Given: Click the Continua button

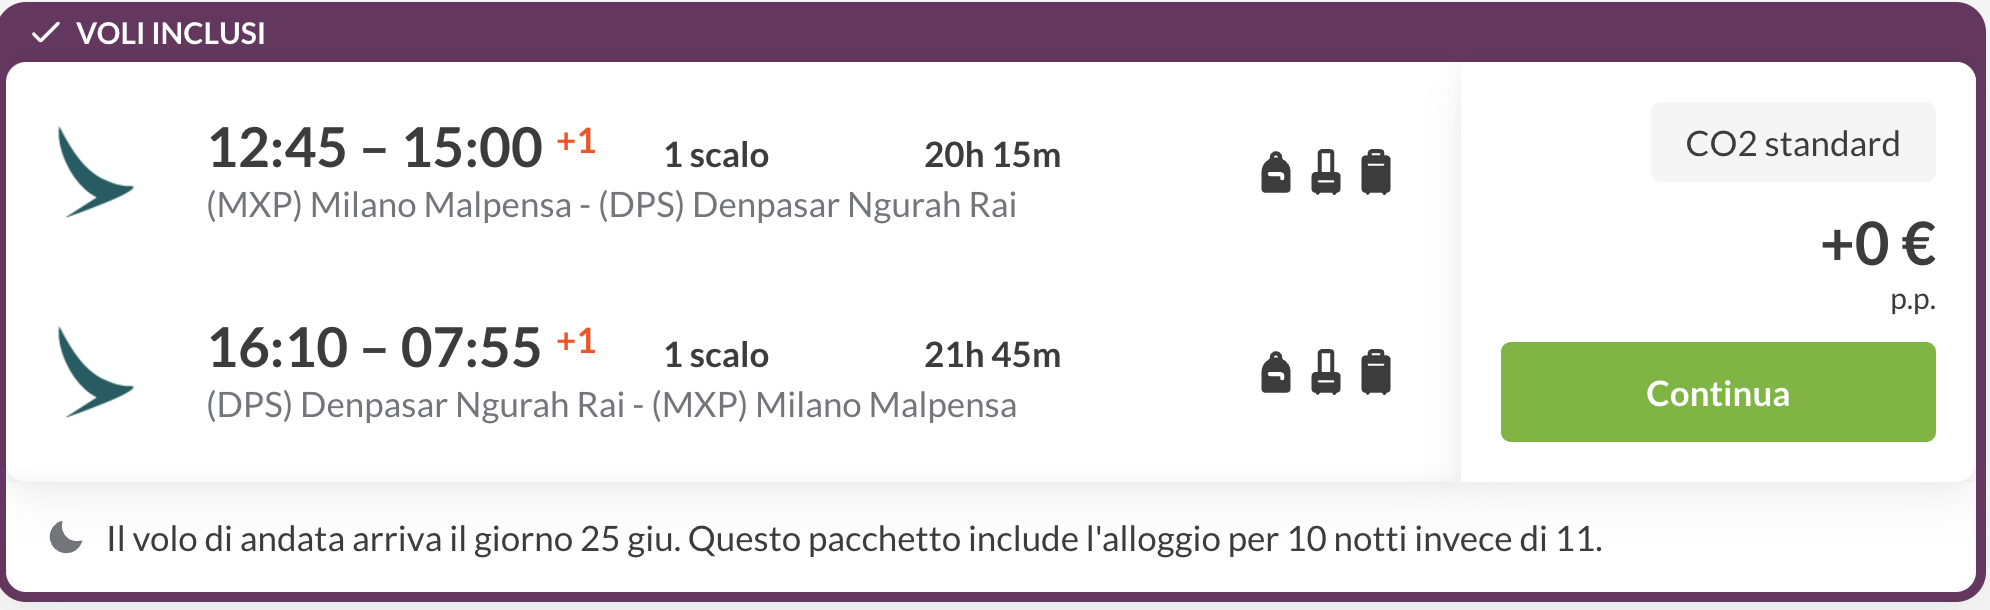Looking at the screenshot, I should pos(1718,392).
